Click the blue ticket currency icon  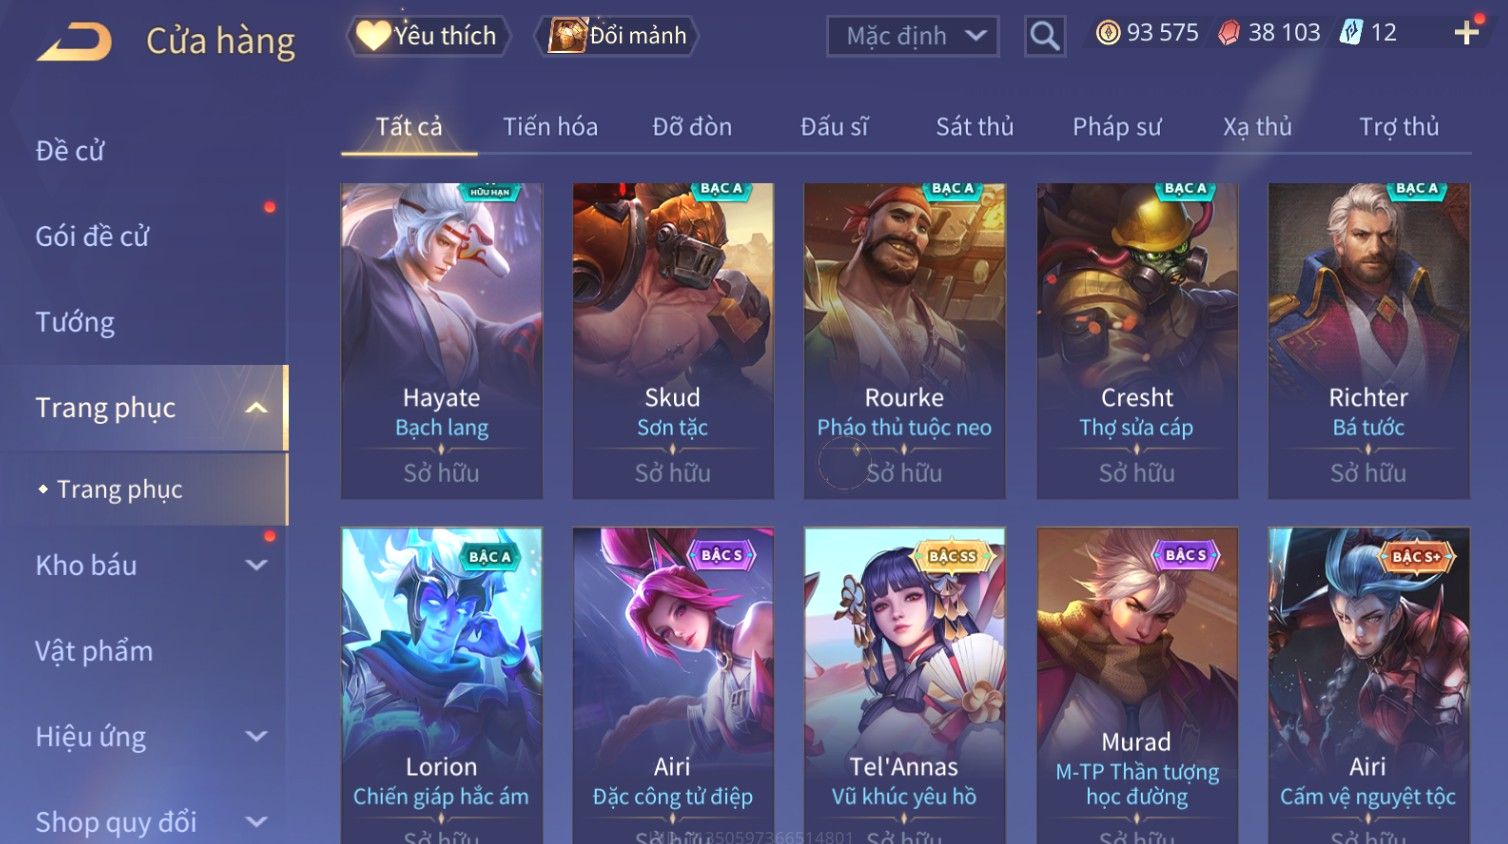(x=1351, y=33)
